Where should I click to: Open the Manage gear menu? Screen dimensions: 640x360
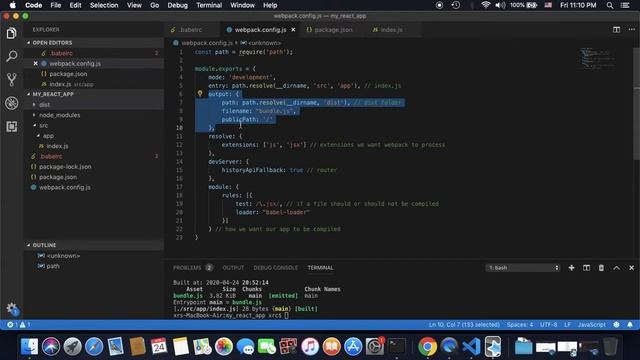pos(11,309)
